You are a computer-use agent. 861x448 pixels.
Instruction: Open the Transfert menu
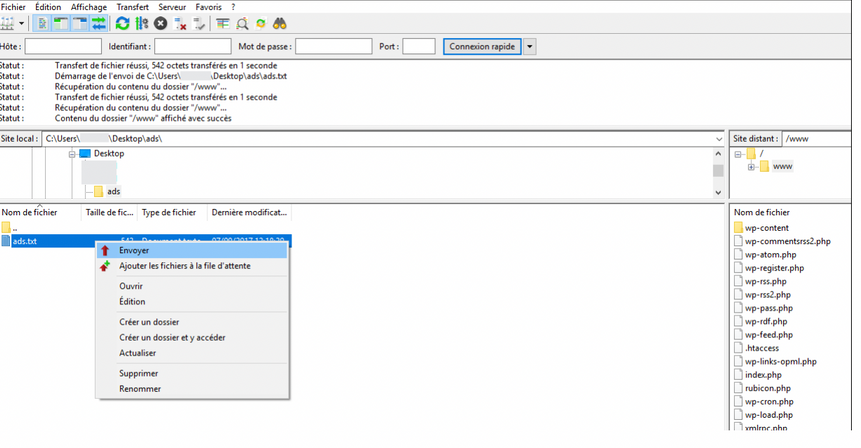(132, 7)
